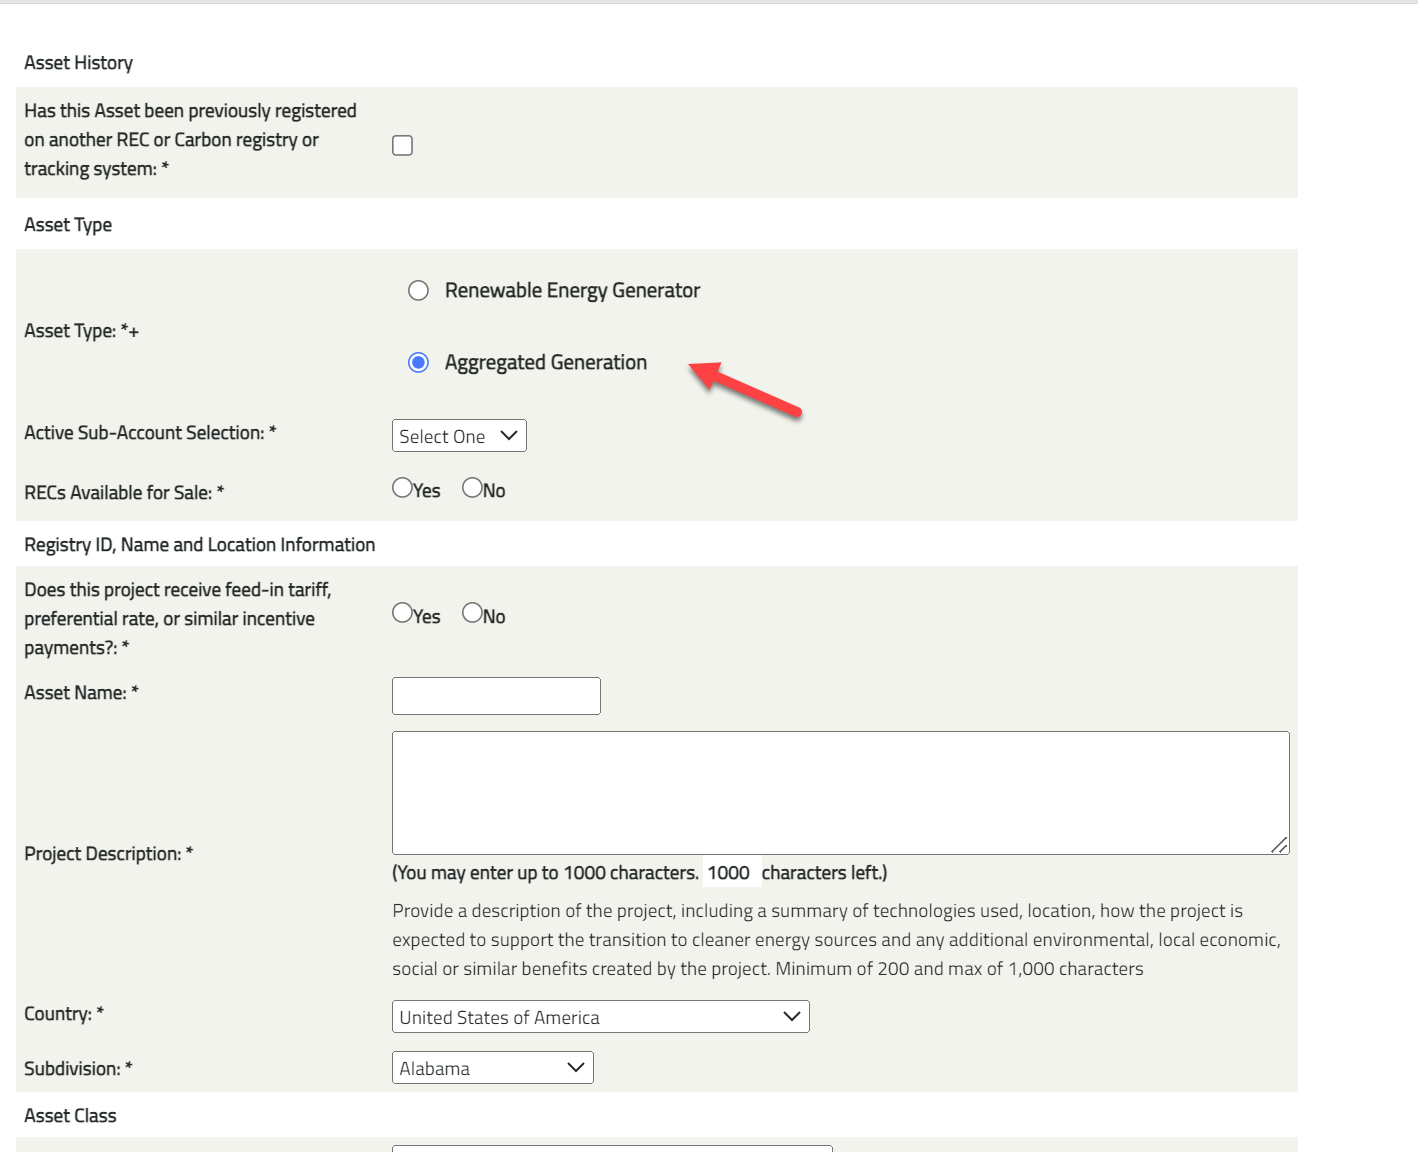Select the Renewable Energy Generator asset type
This screenshot has width=1418, height=1152.
point(418,289)
